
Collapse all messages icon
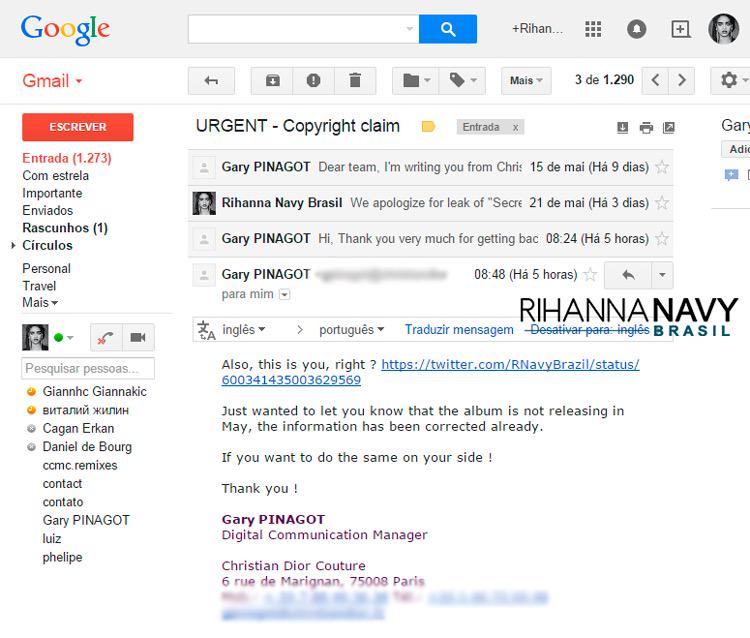coord(622,128)
